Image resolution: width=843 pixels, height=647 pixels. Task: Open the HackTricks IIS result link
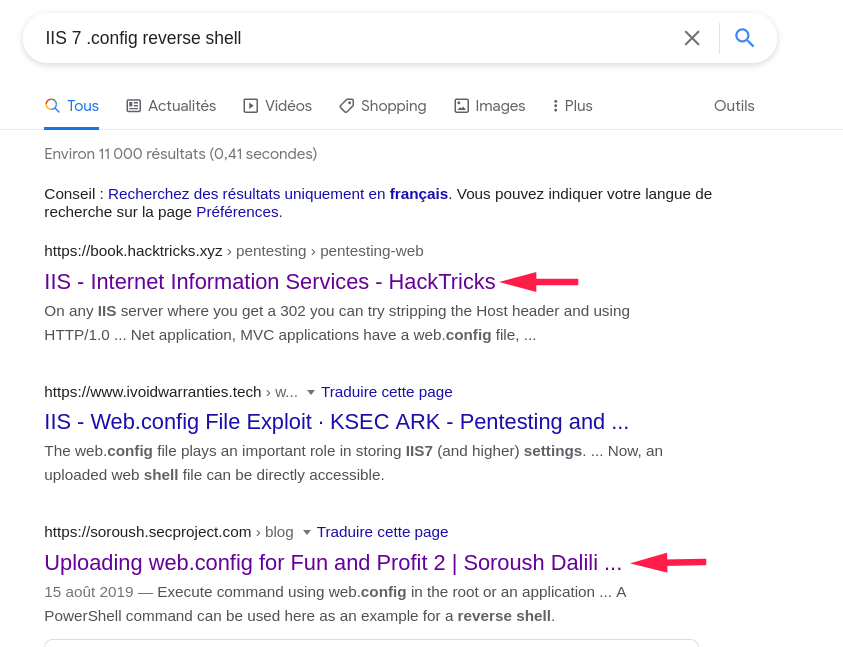click(270, 282)
